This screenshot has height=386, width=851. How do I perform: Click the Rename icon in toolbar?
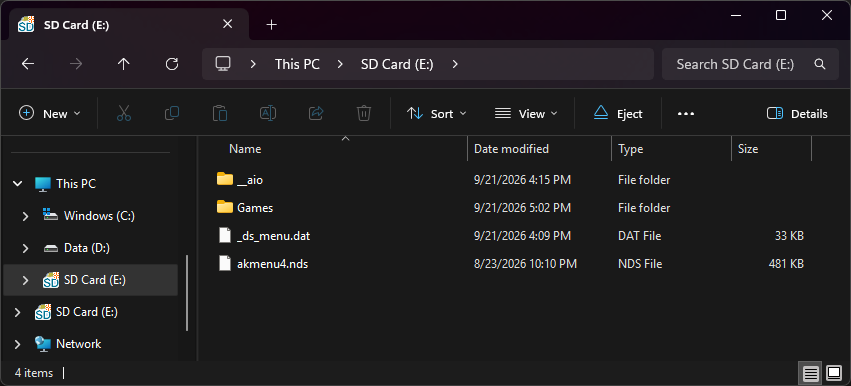(x=268, y=113)
